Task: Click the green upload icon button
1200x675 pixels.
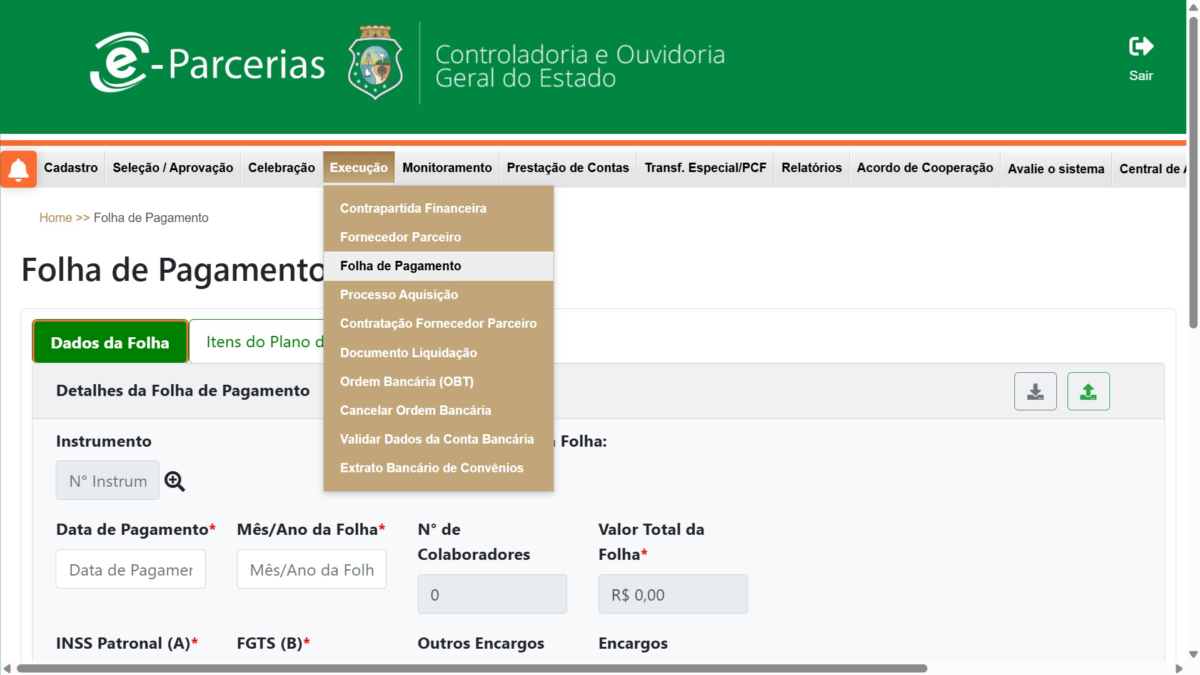Action: (1088, 391)
